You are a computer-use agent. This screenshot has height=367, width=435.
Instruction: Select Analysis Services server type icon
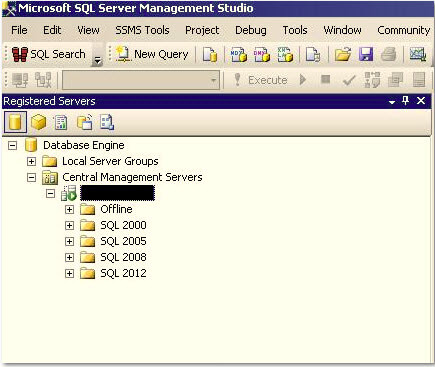pyautogui.click(x=38, y=122)
